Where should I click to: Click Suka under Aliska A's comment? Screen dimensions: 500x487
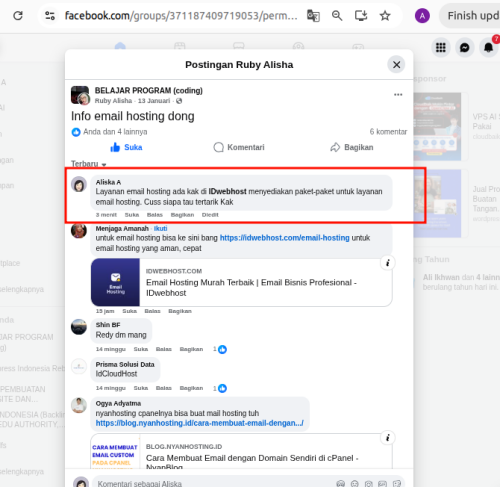(x=132, y=215)
